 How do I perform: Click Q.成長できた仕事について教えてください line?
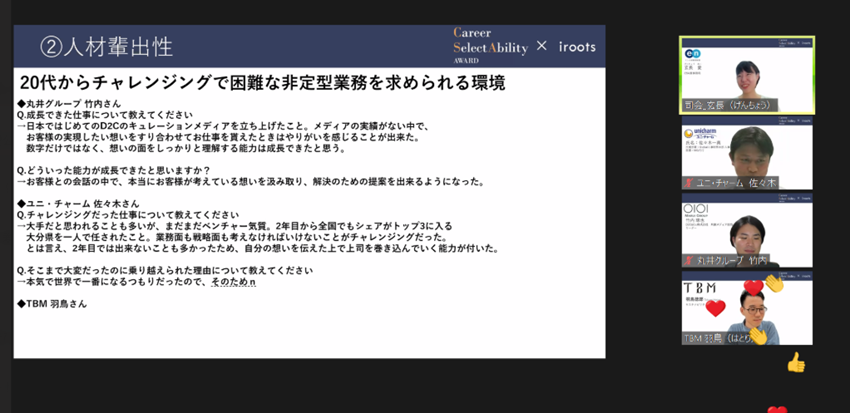(x=105, y=115)
